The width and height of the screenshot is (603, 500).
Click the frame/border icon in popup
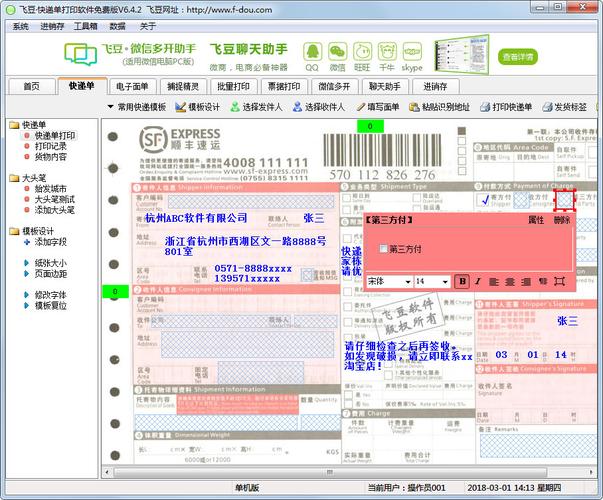click(x=560, y=282)
